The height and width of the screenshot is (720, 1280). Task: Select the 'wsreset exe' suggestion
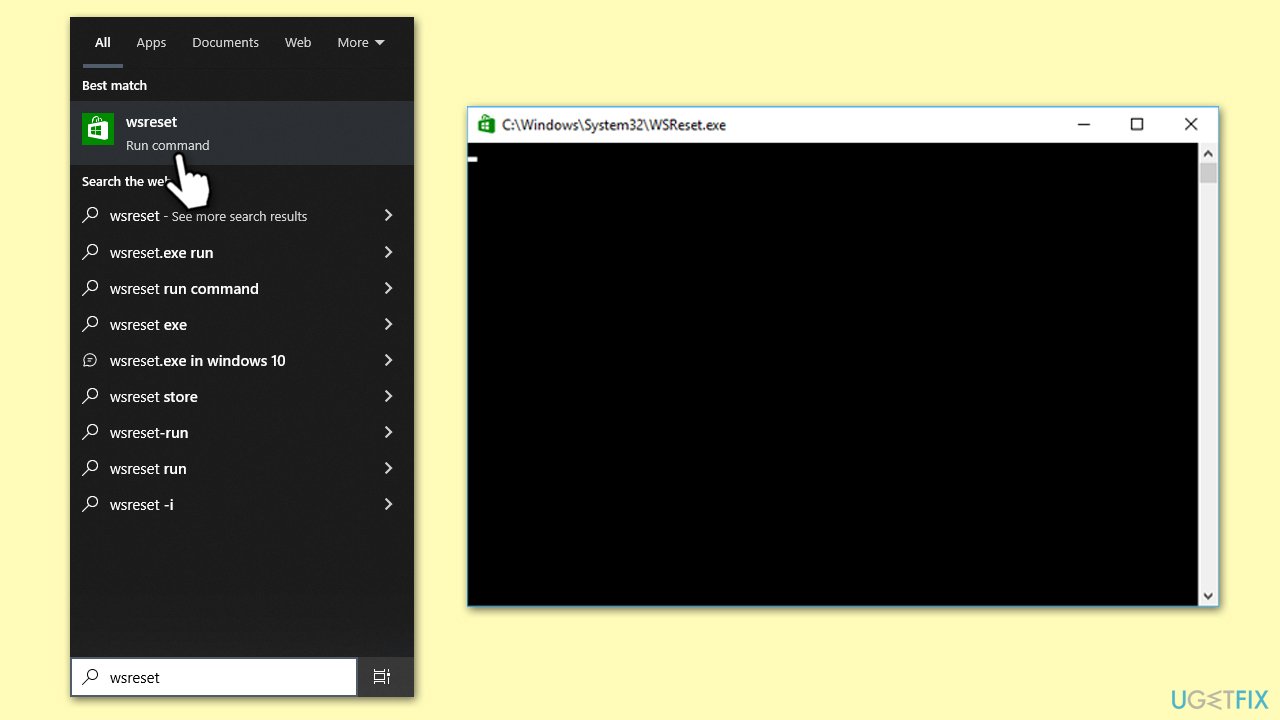tap(242, 324)
